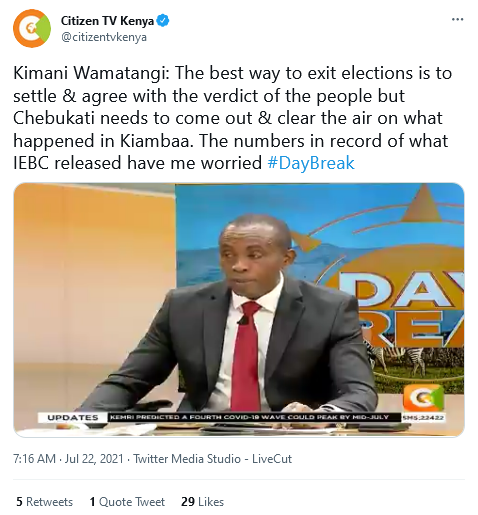The height and width of the screenshot is (515, 478).
Task: Show the 29 Likes list
Action: coord(202,502)
